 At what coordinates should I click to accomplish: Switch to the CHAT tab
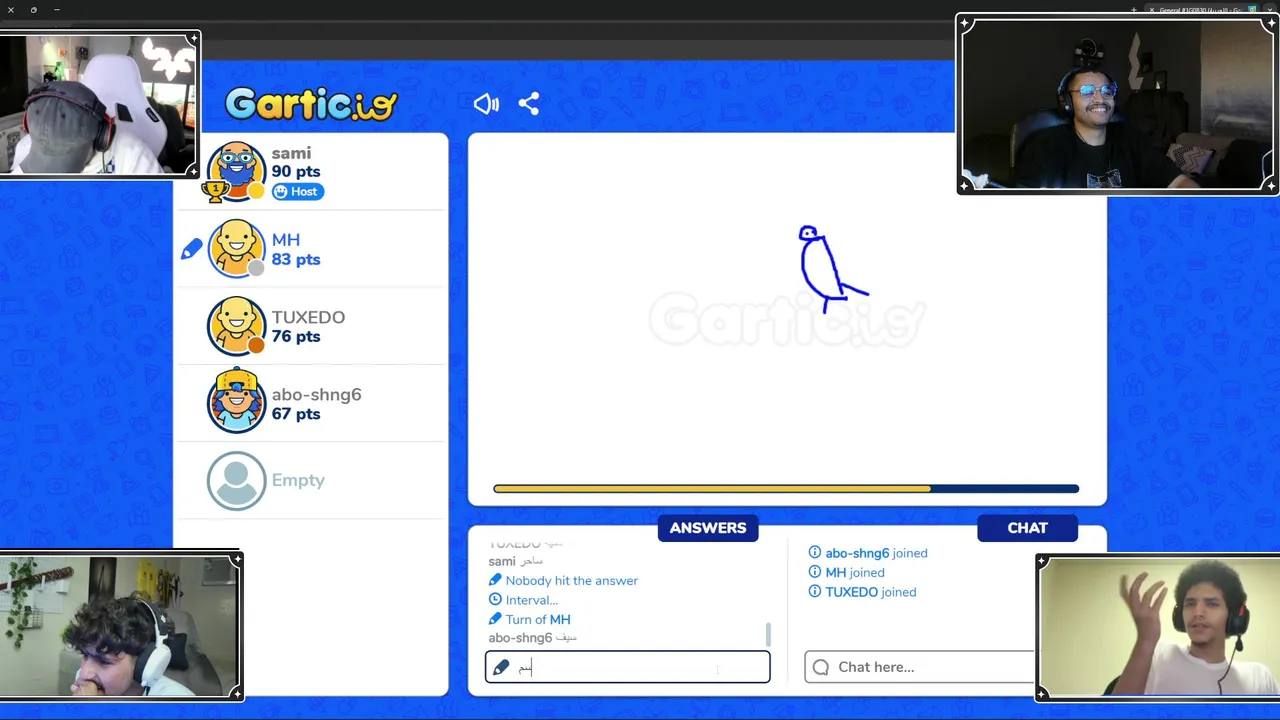pyautogui.click(x=1027, y=528)
